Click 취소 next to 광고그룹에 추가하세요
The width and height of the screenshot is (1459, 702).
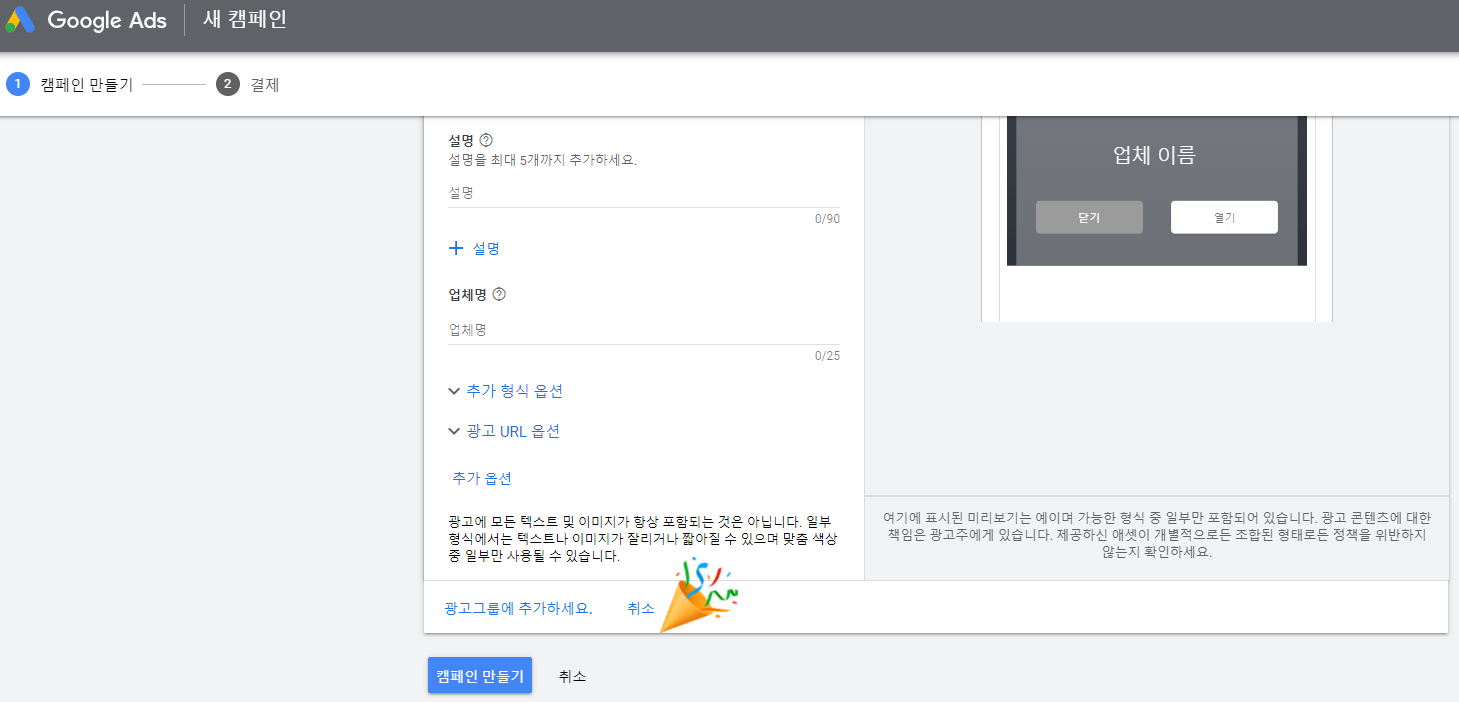point(640,607)
